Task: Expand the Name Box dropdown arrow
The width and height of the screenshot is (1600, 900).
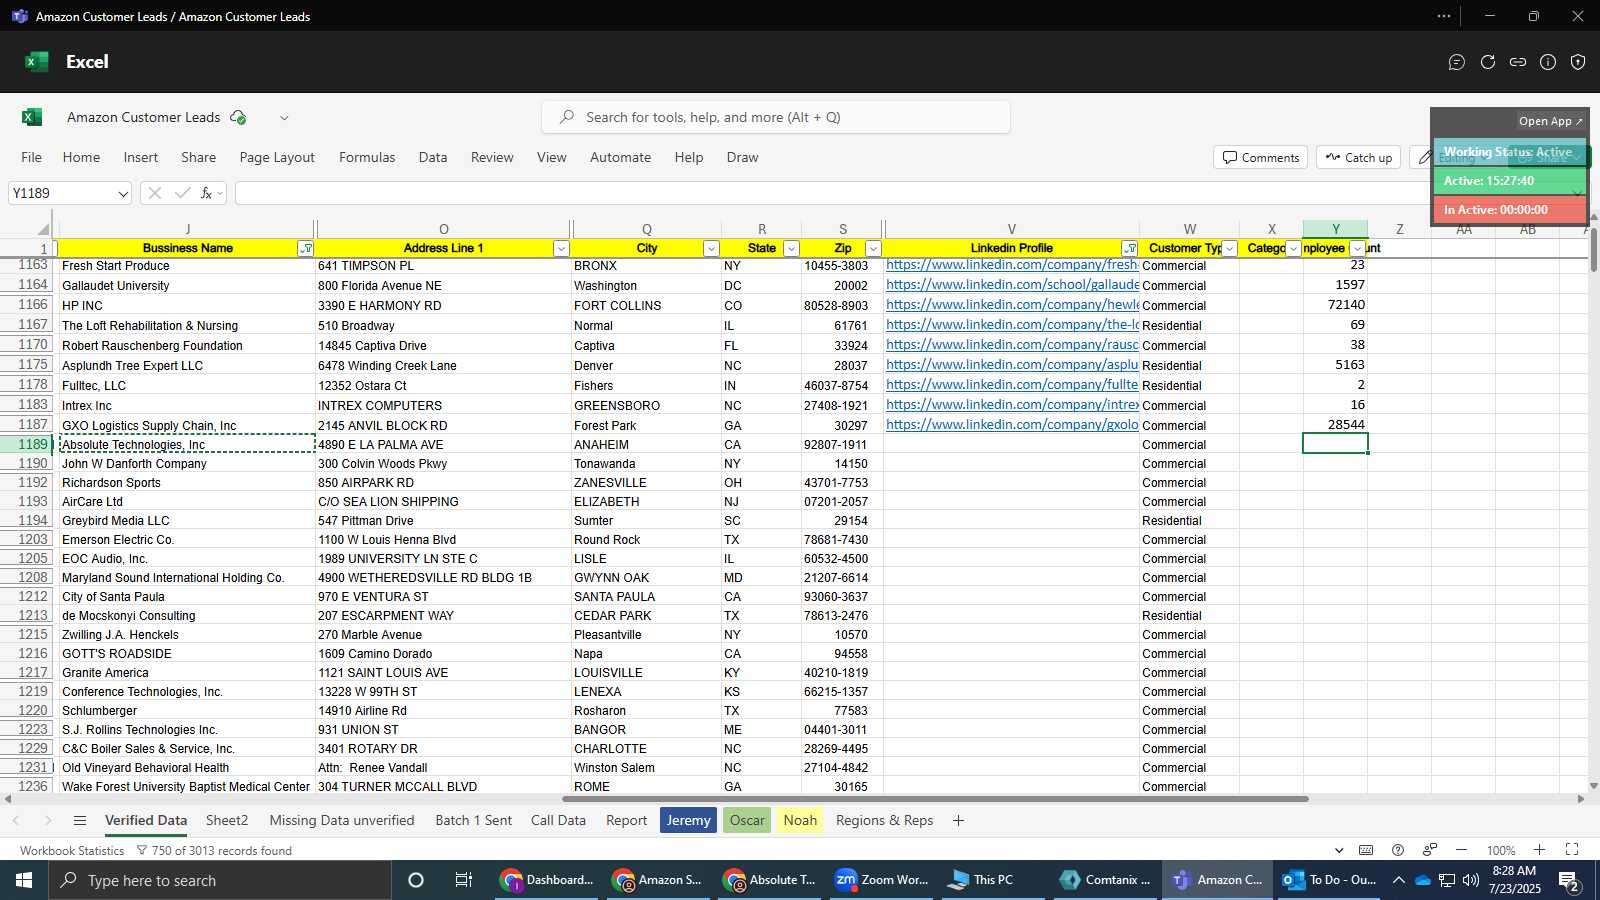Action: click(122, 194)
